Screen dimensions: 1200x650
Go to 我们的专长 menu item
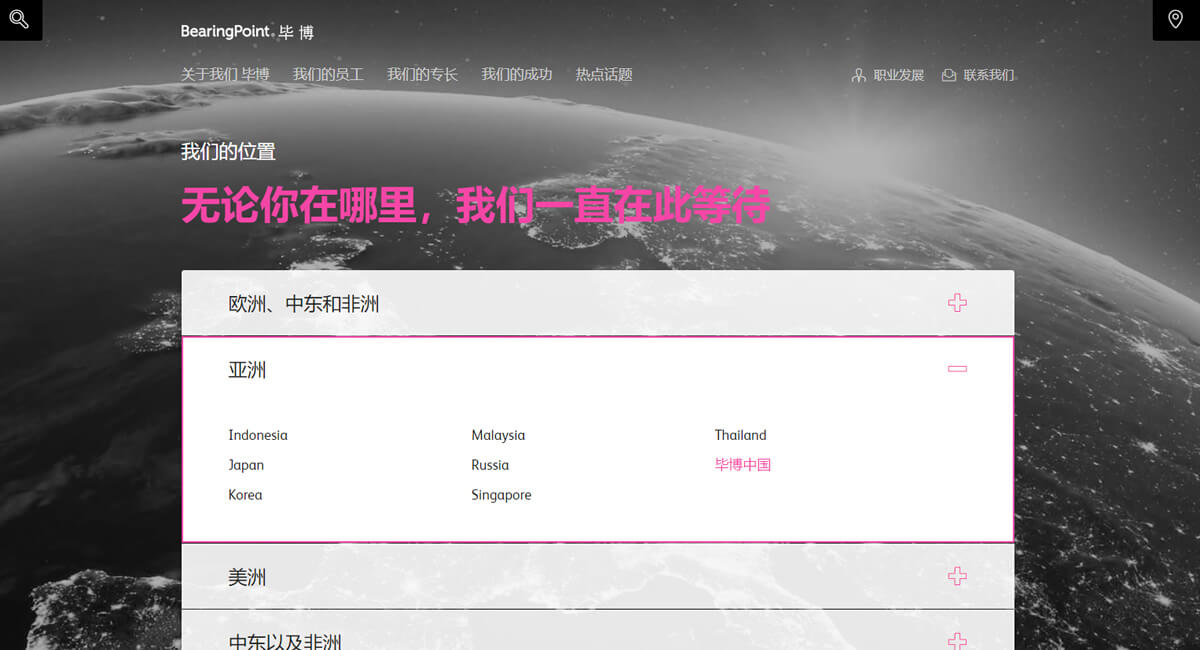pyautogui.click(x=422, y=75)
